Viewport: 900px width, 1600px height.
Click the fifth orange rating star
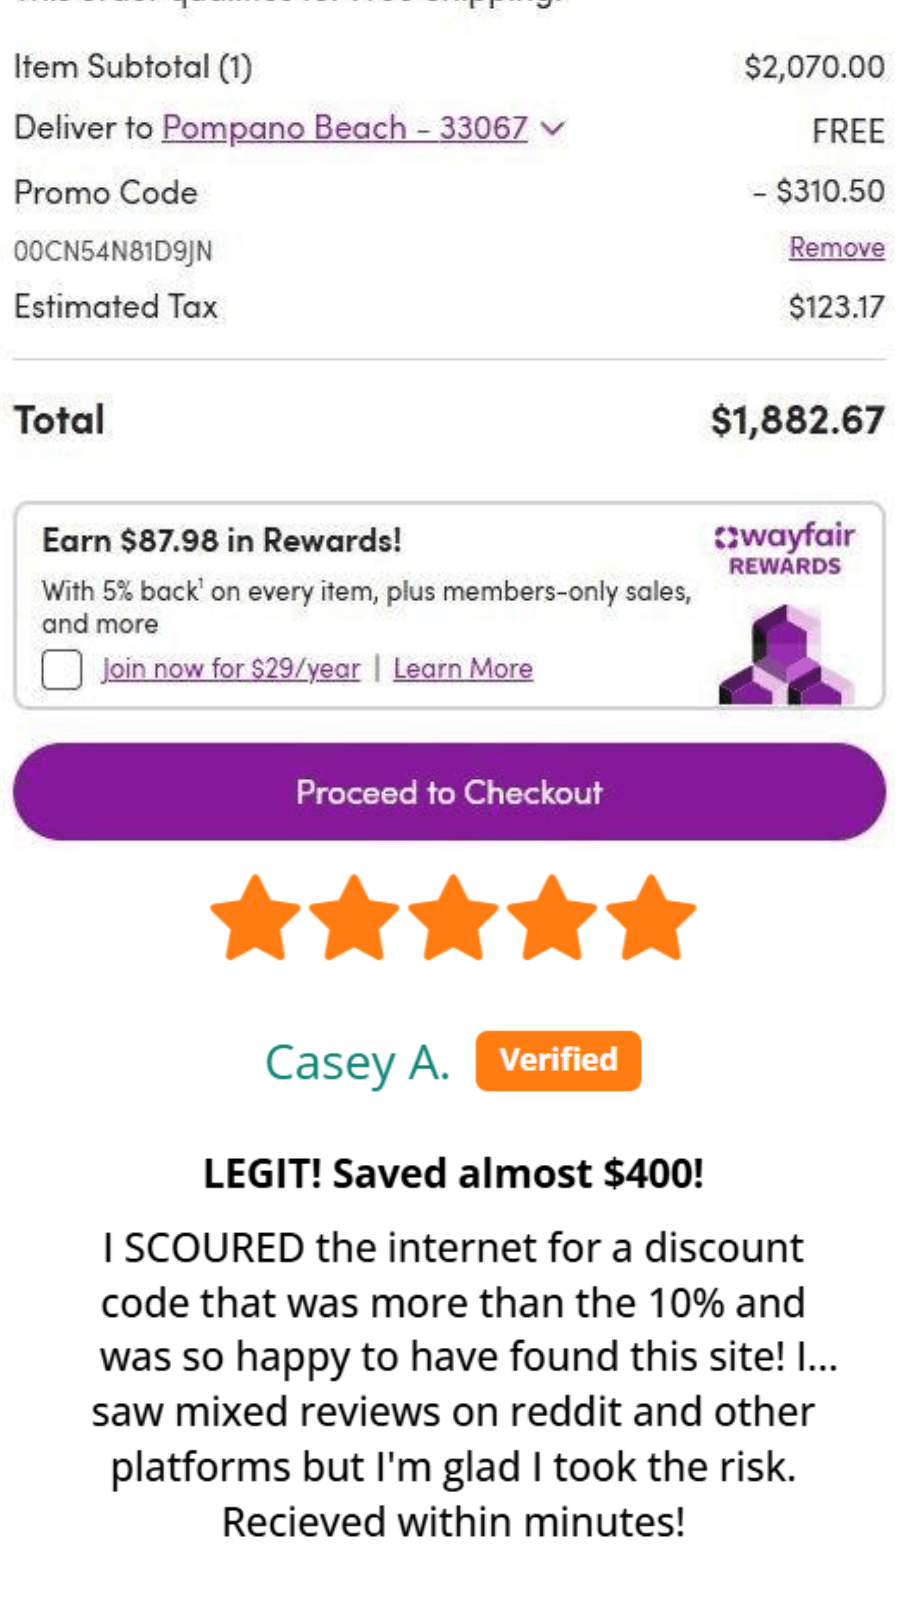(650, 918)
